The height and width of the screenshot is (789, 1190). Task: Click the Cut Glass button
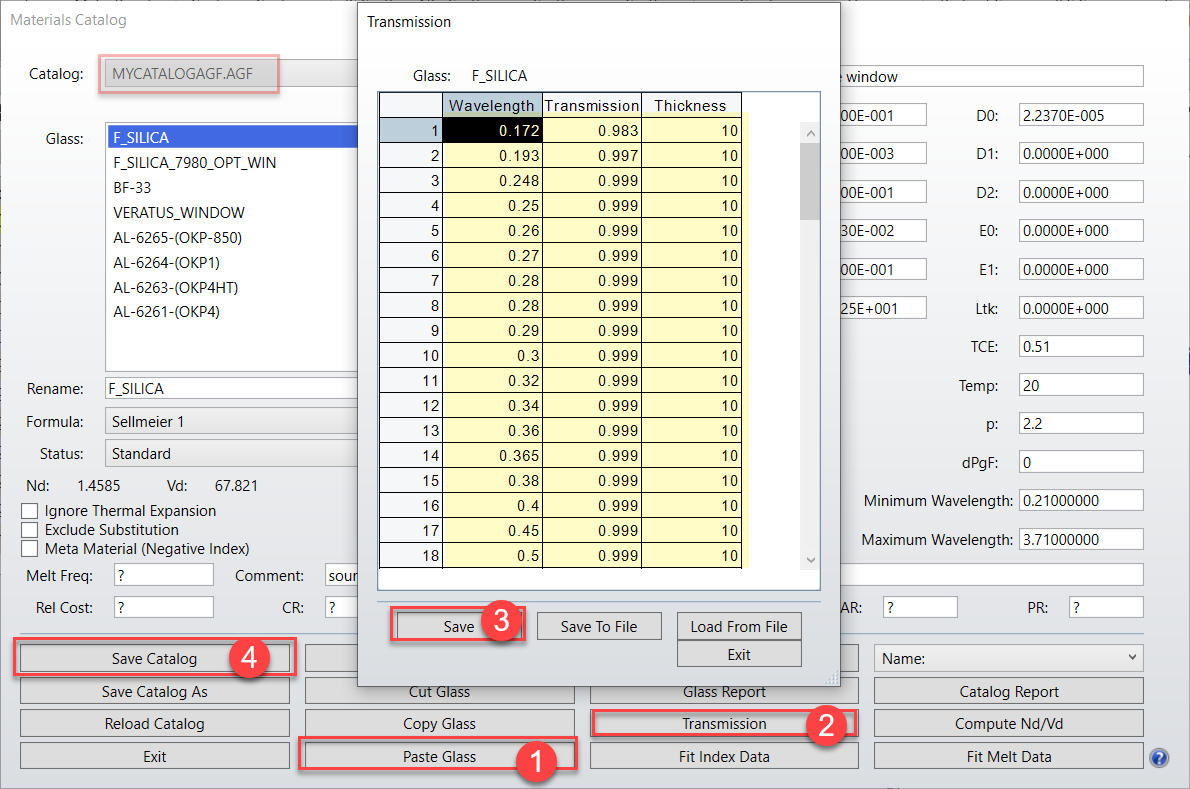[x=439, y=693]
